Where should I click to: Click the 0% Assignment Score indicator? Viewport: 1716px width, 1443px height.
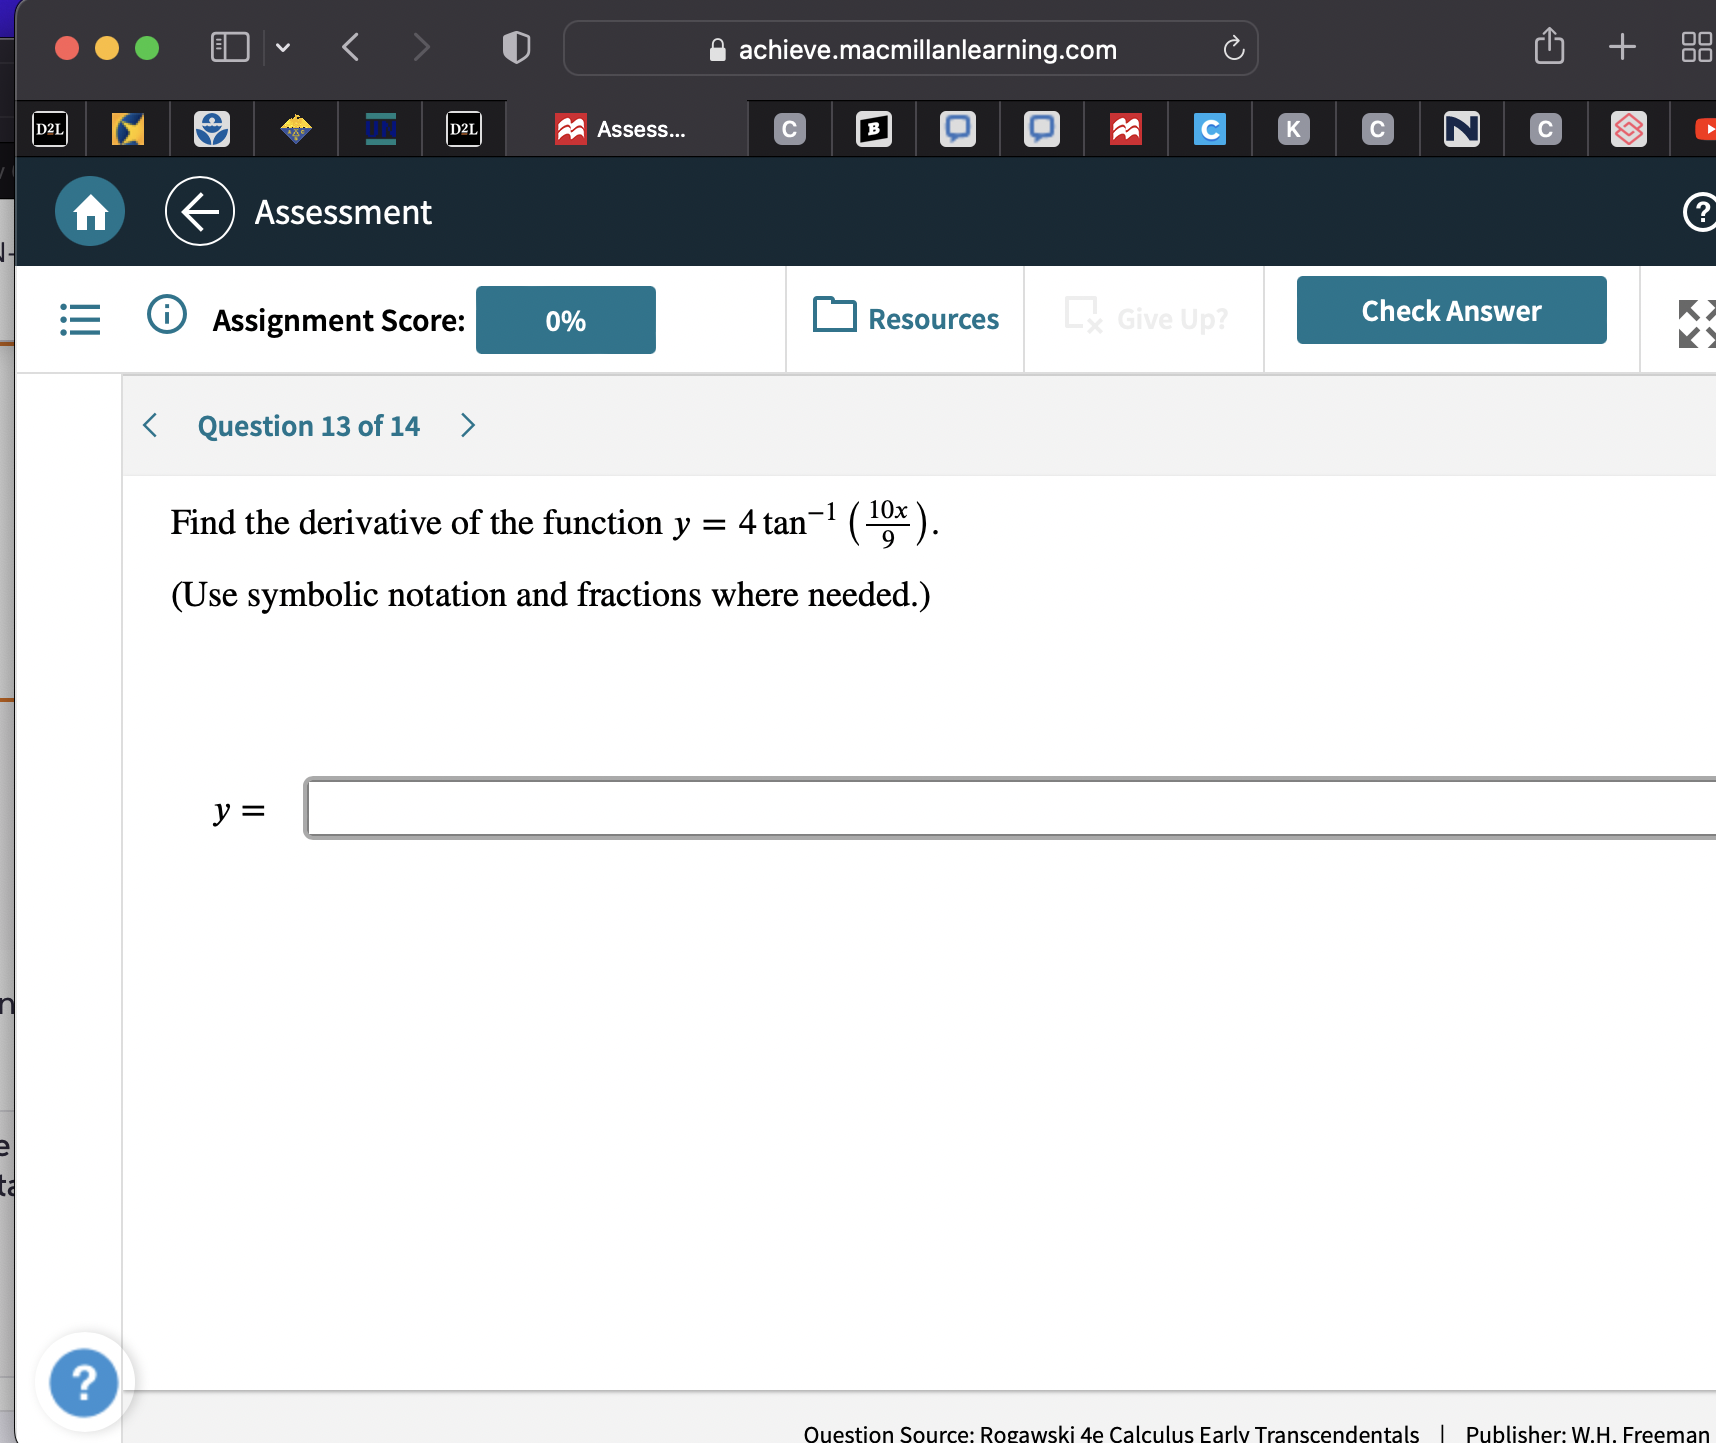click(x=565, y=320)
